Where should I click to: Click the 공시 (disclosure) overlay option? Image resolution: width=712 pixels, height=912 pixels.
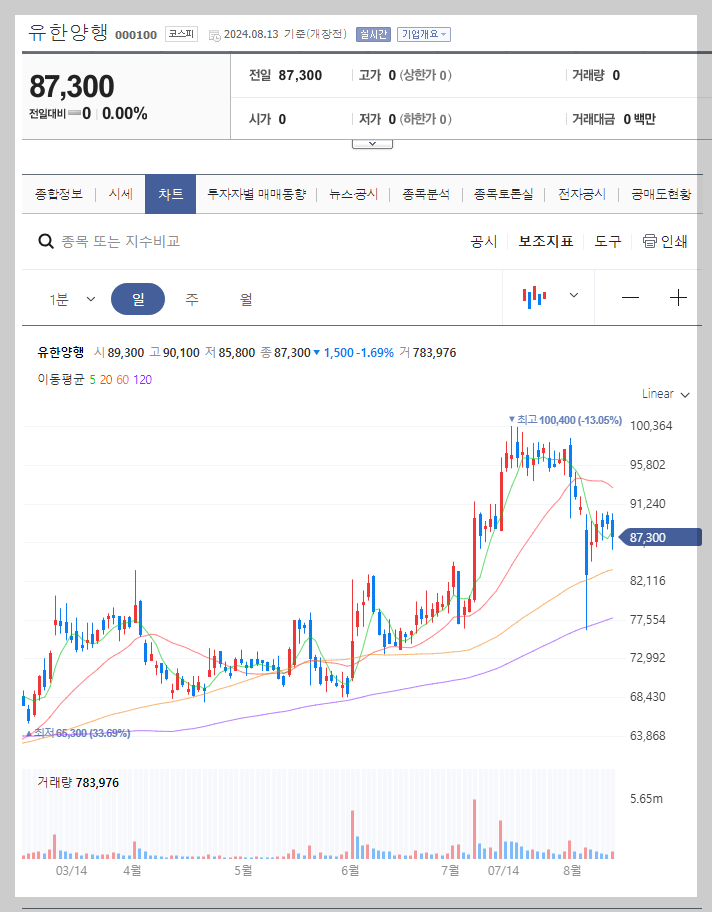(x=483, y=241)
